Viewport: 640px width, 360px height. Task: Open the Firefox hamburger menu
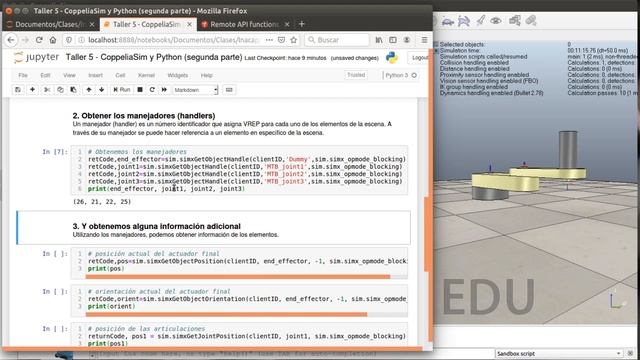pos(424,40)
